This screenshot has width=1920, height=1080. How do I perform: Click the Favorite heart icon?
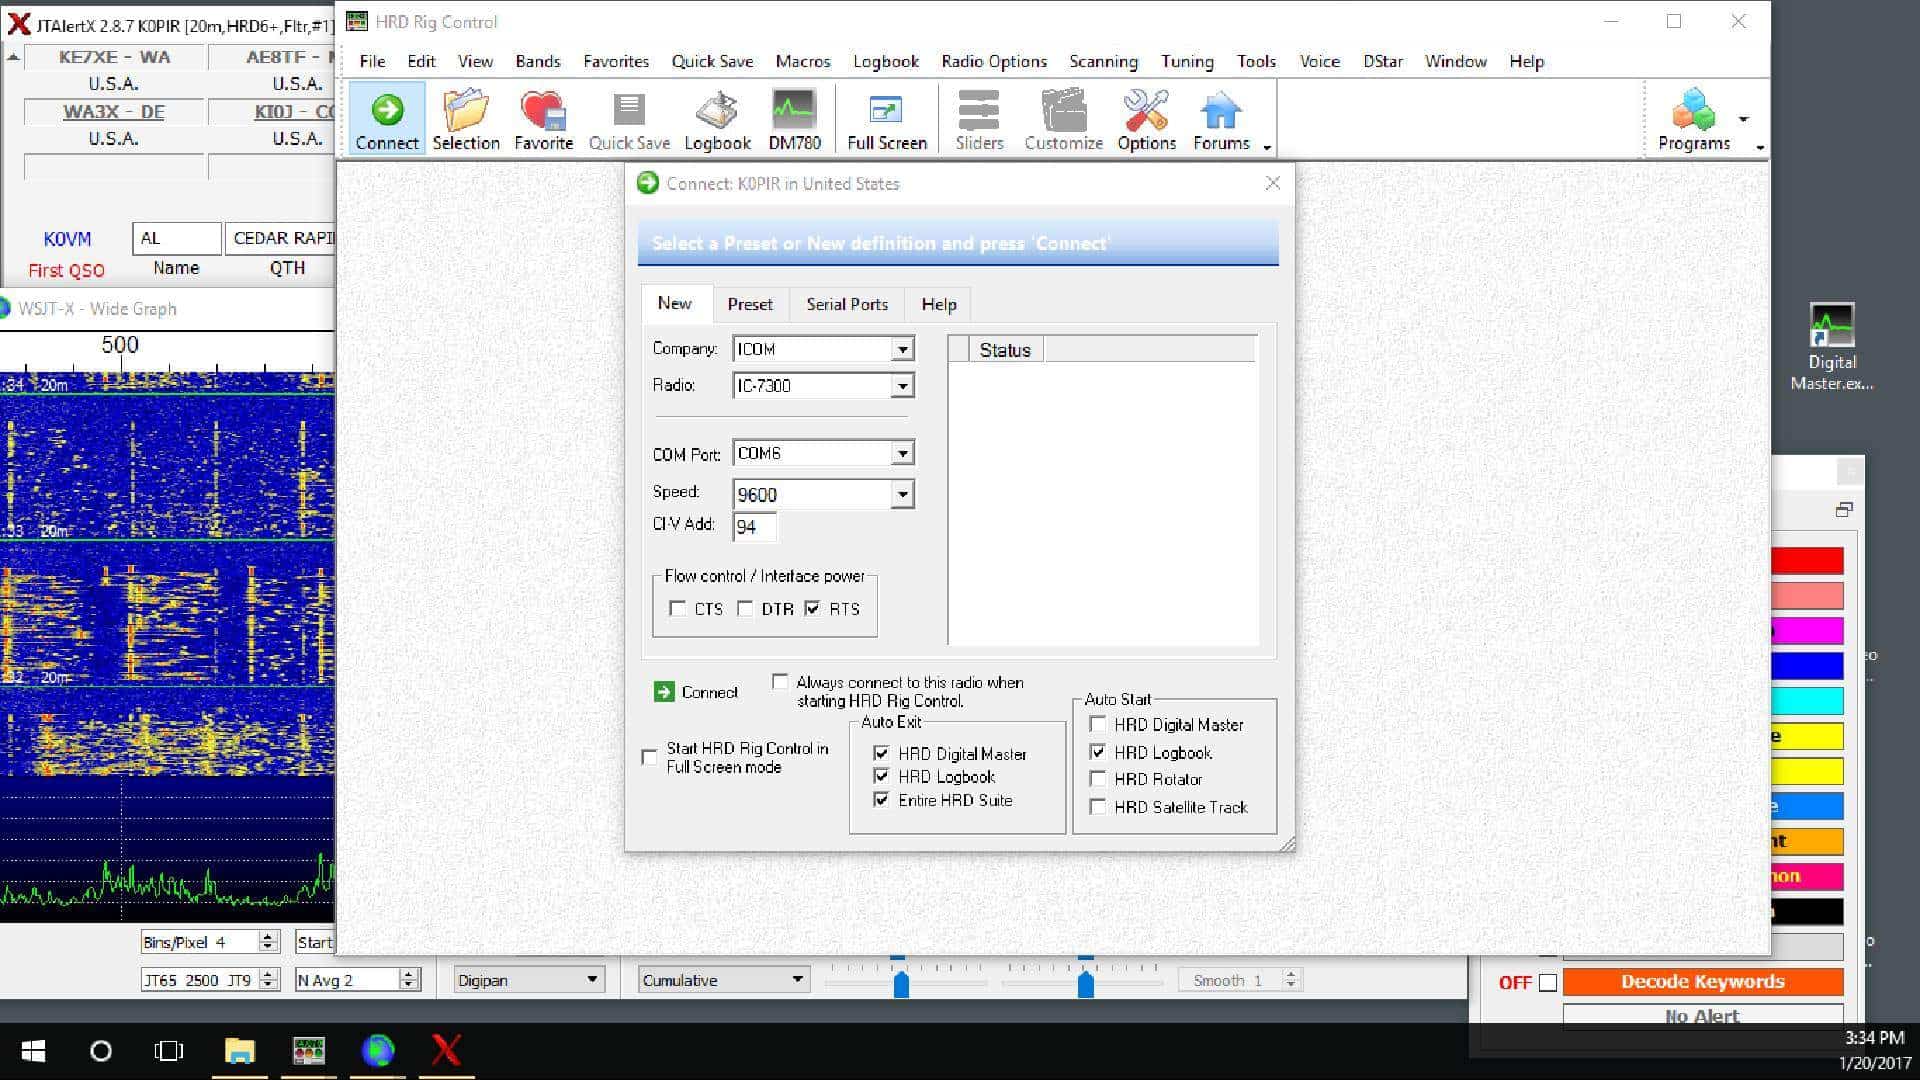(541, 115)
